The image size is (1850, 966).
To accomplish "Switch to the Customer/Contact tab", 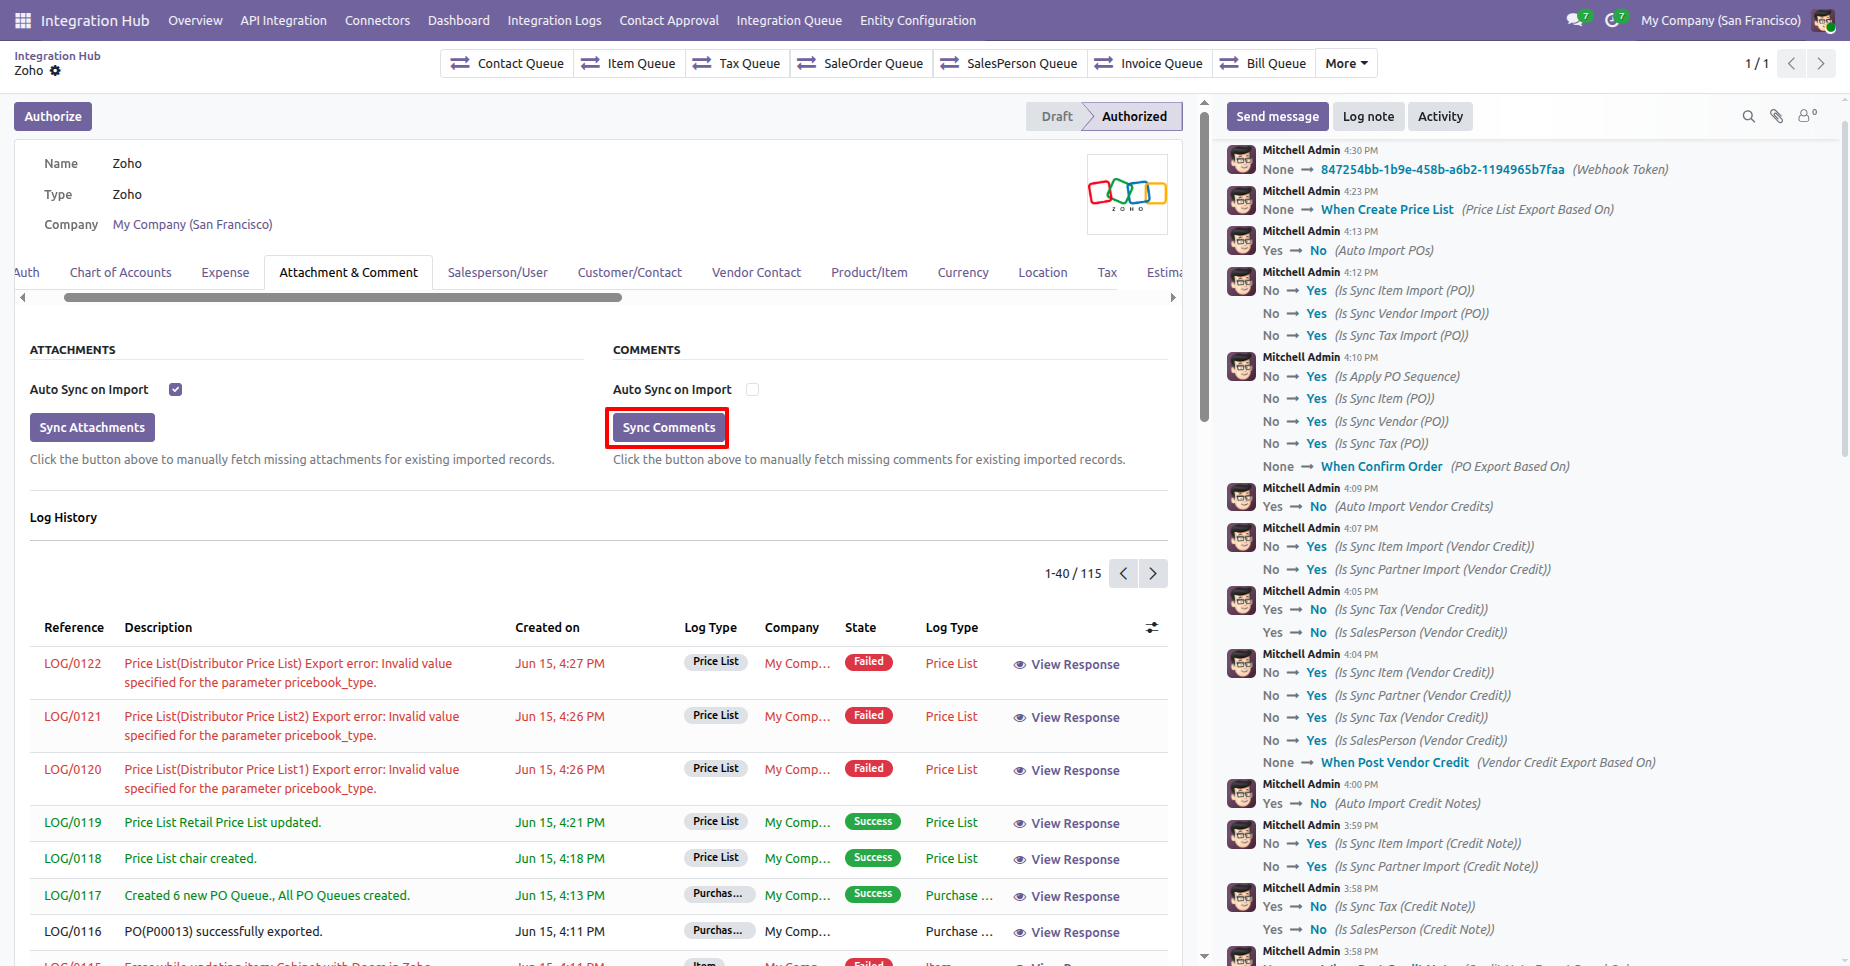I will [630, 273].
